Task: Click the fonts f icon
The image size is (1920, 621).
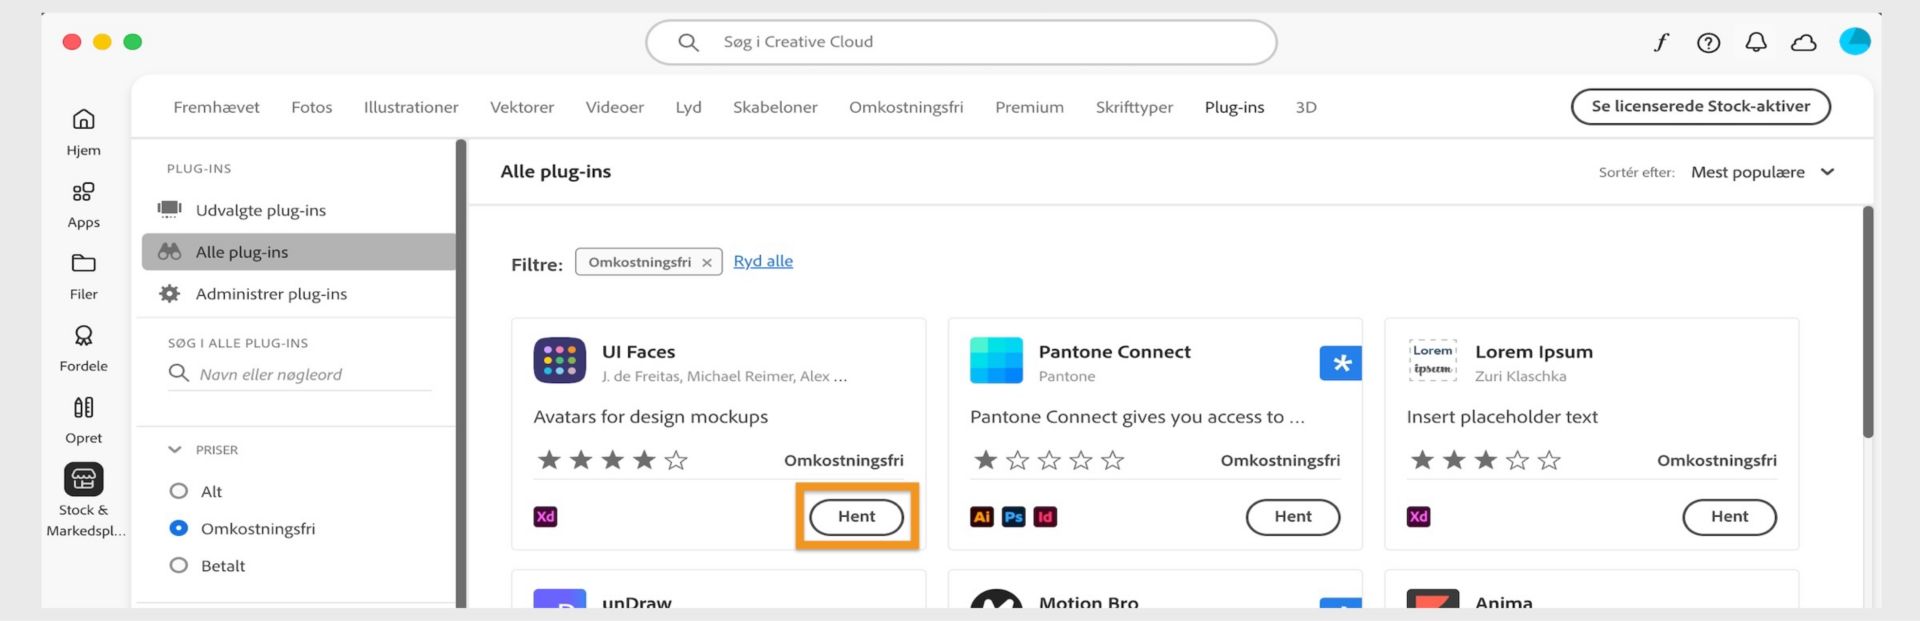Action: (x=1661, y=42)
